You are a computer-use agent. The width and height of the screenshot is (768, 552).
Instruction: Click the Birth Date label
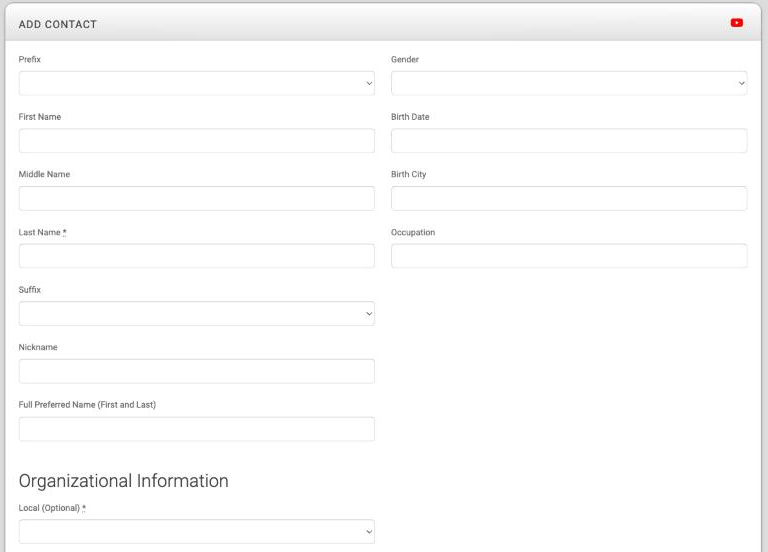click(x=410, y=117)
